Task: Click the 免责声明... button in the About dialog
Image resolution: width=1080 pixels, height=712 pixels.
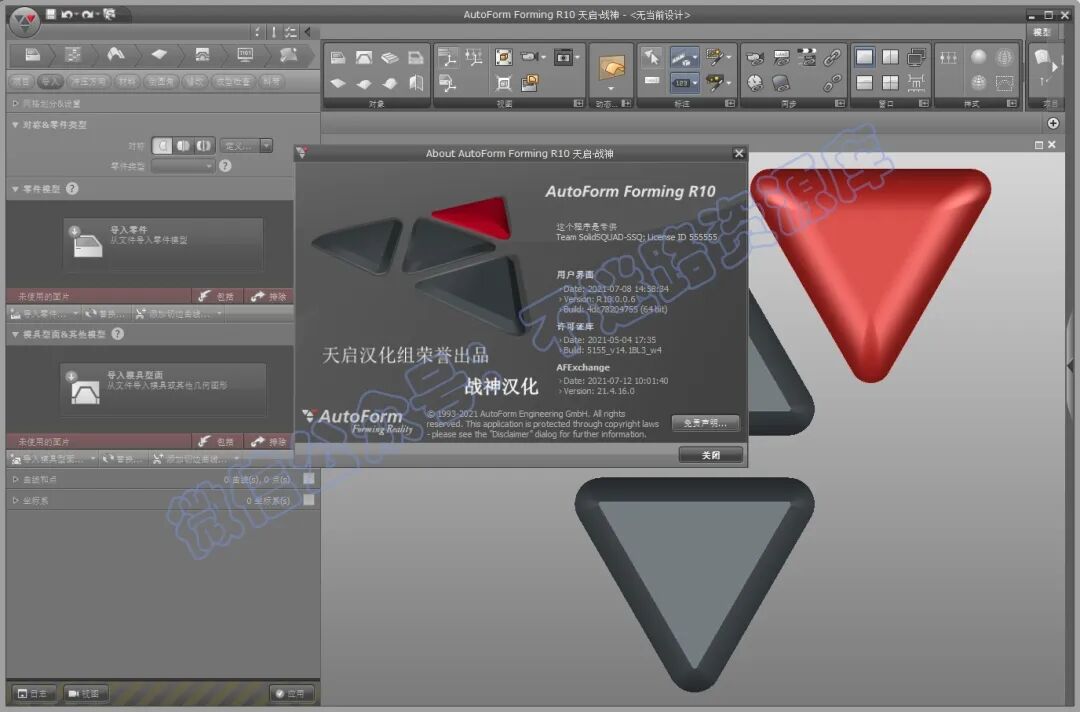Action: pyautogui.click(x=705, y=423)
